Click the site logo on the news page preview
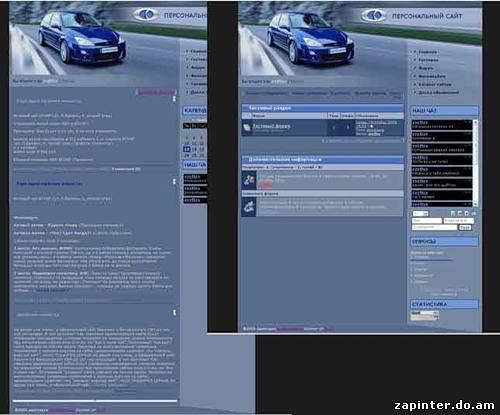Screen dimensions: 500x415 coord(146,14)
